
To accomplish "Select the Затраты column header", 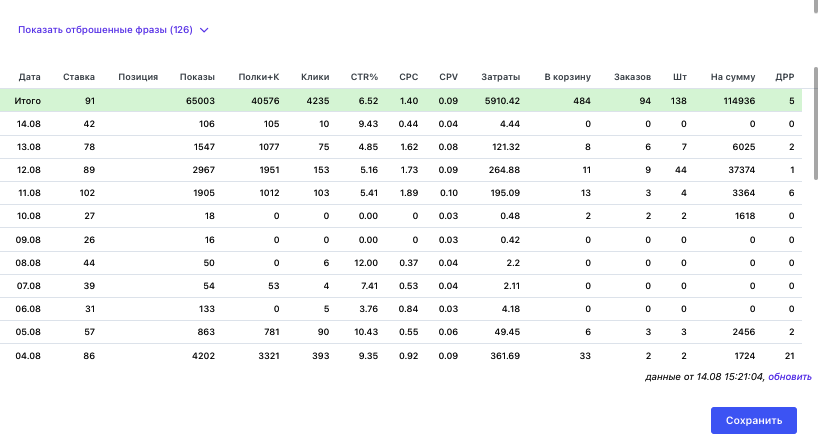I will point(500,77).
